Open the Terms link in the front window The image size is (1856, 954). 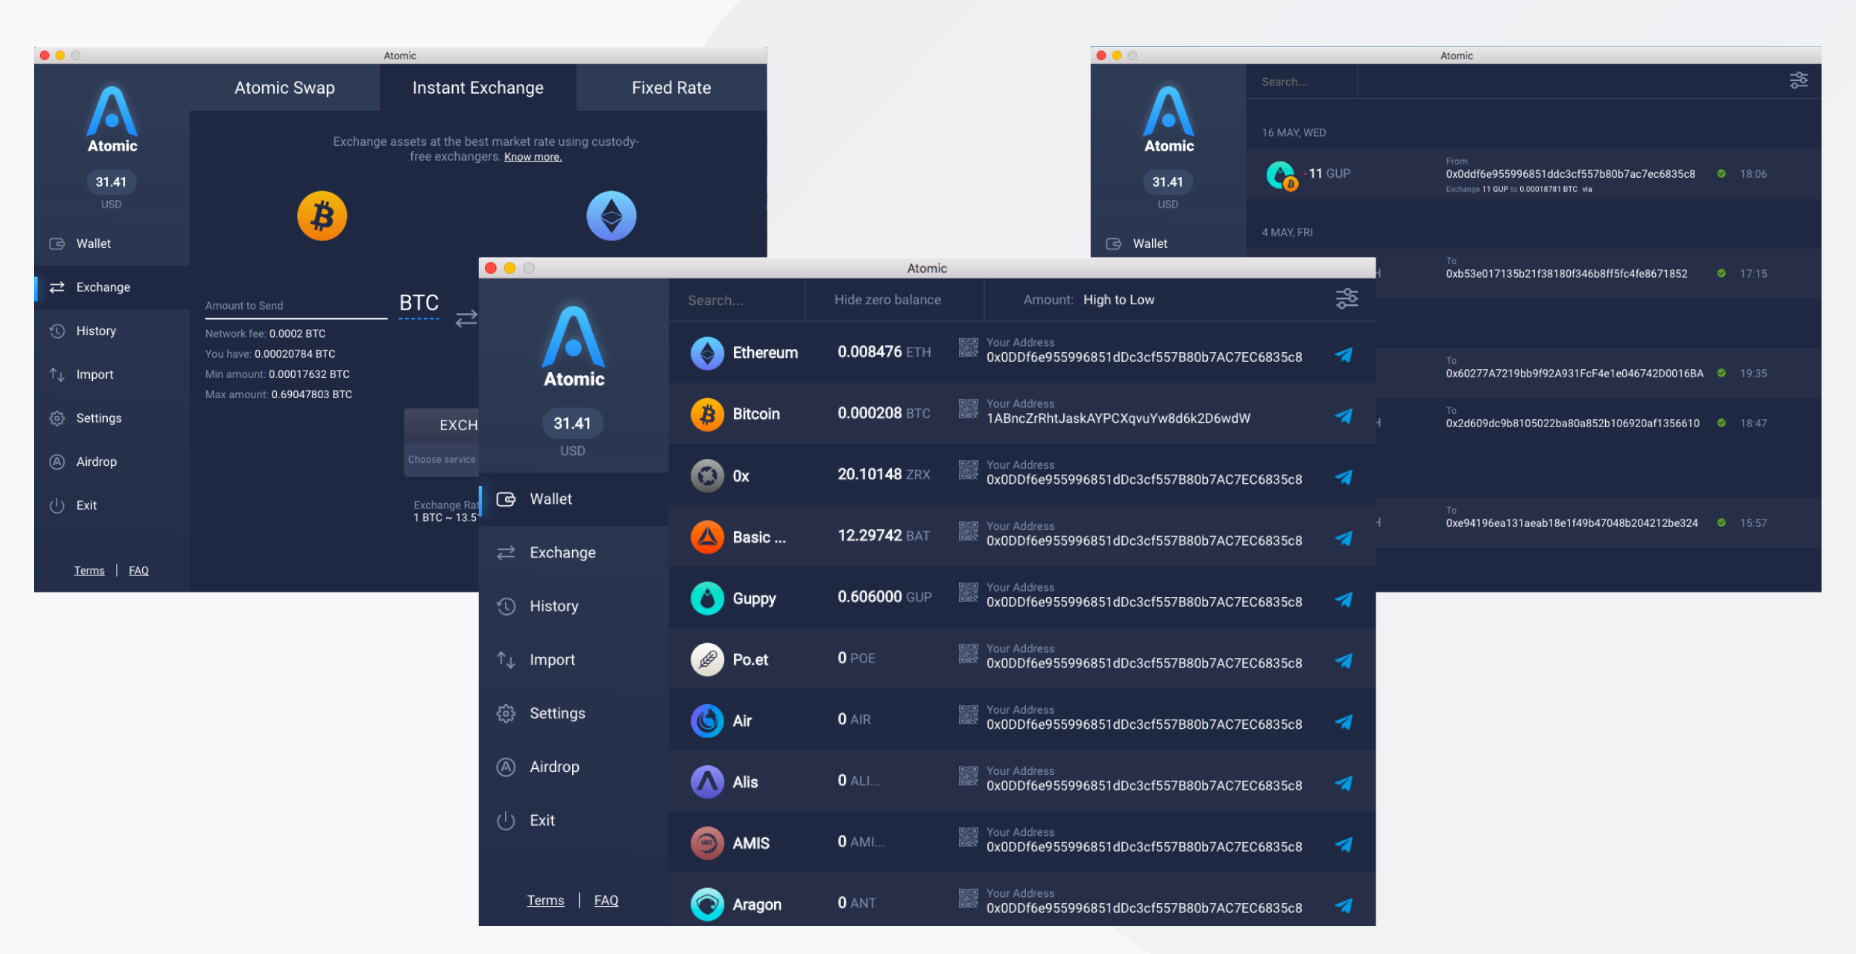coord(546,901)
